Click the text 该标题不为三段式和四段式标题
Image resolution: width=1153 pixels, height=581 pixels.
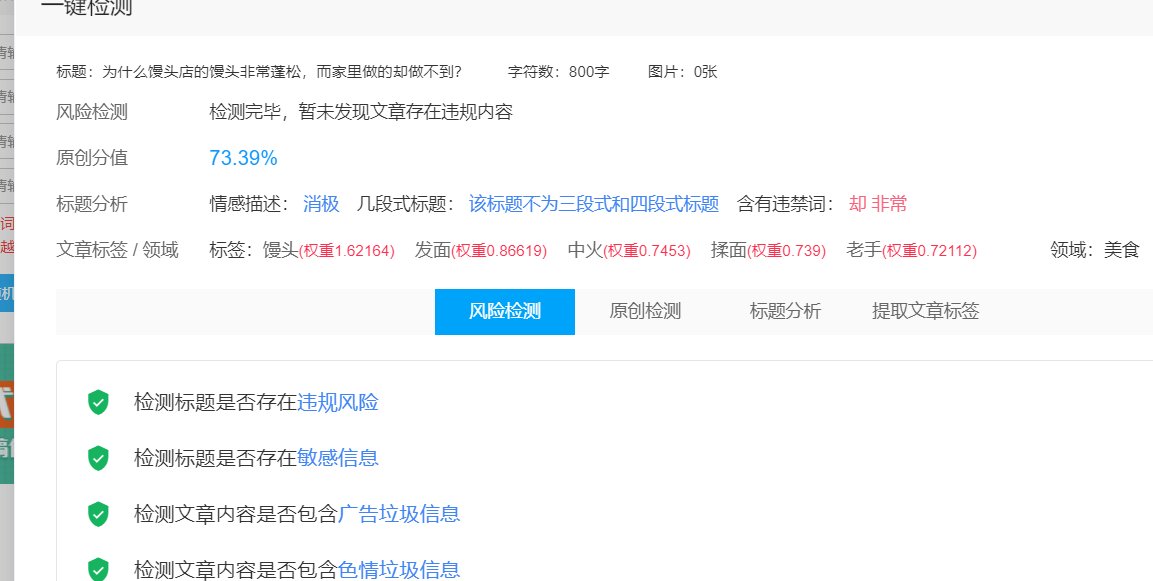point(593,204)
